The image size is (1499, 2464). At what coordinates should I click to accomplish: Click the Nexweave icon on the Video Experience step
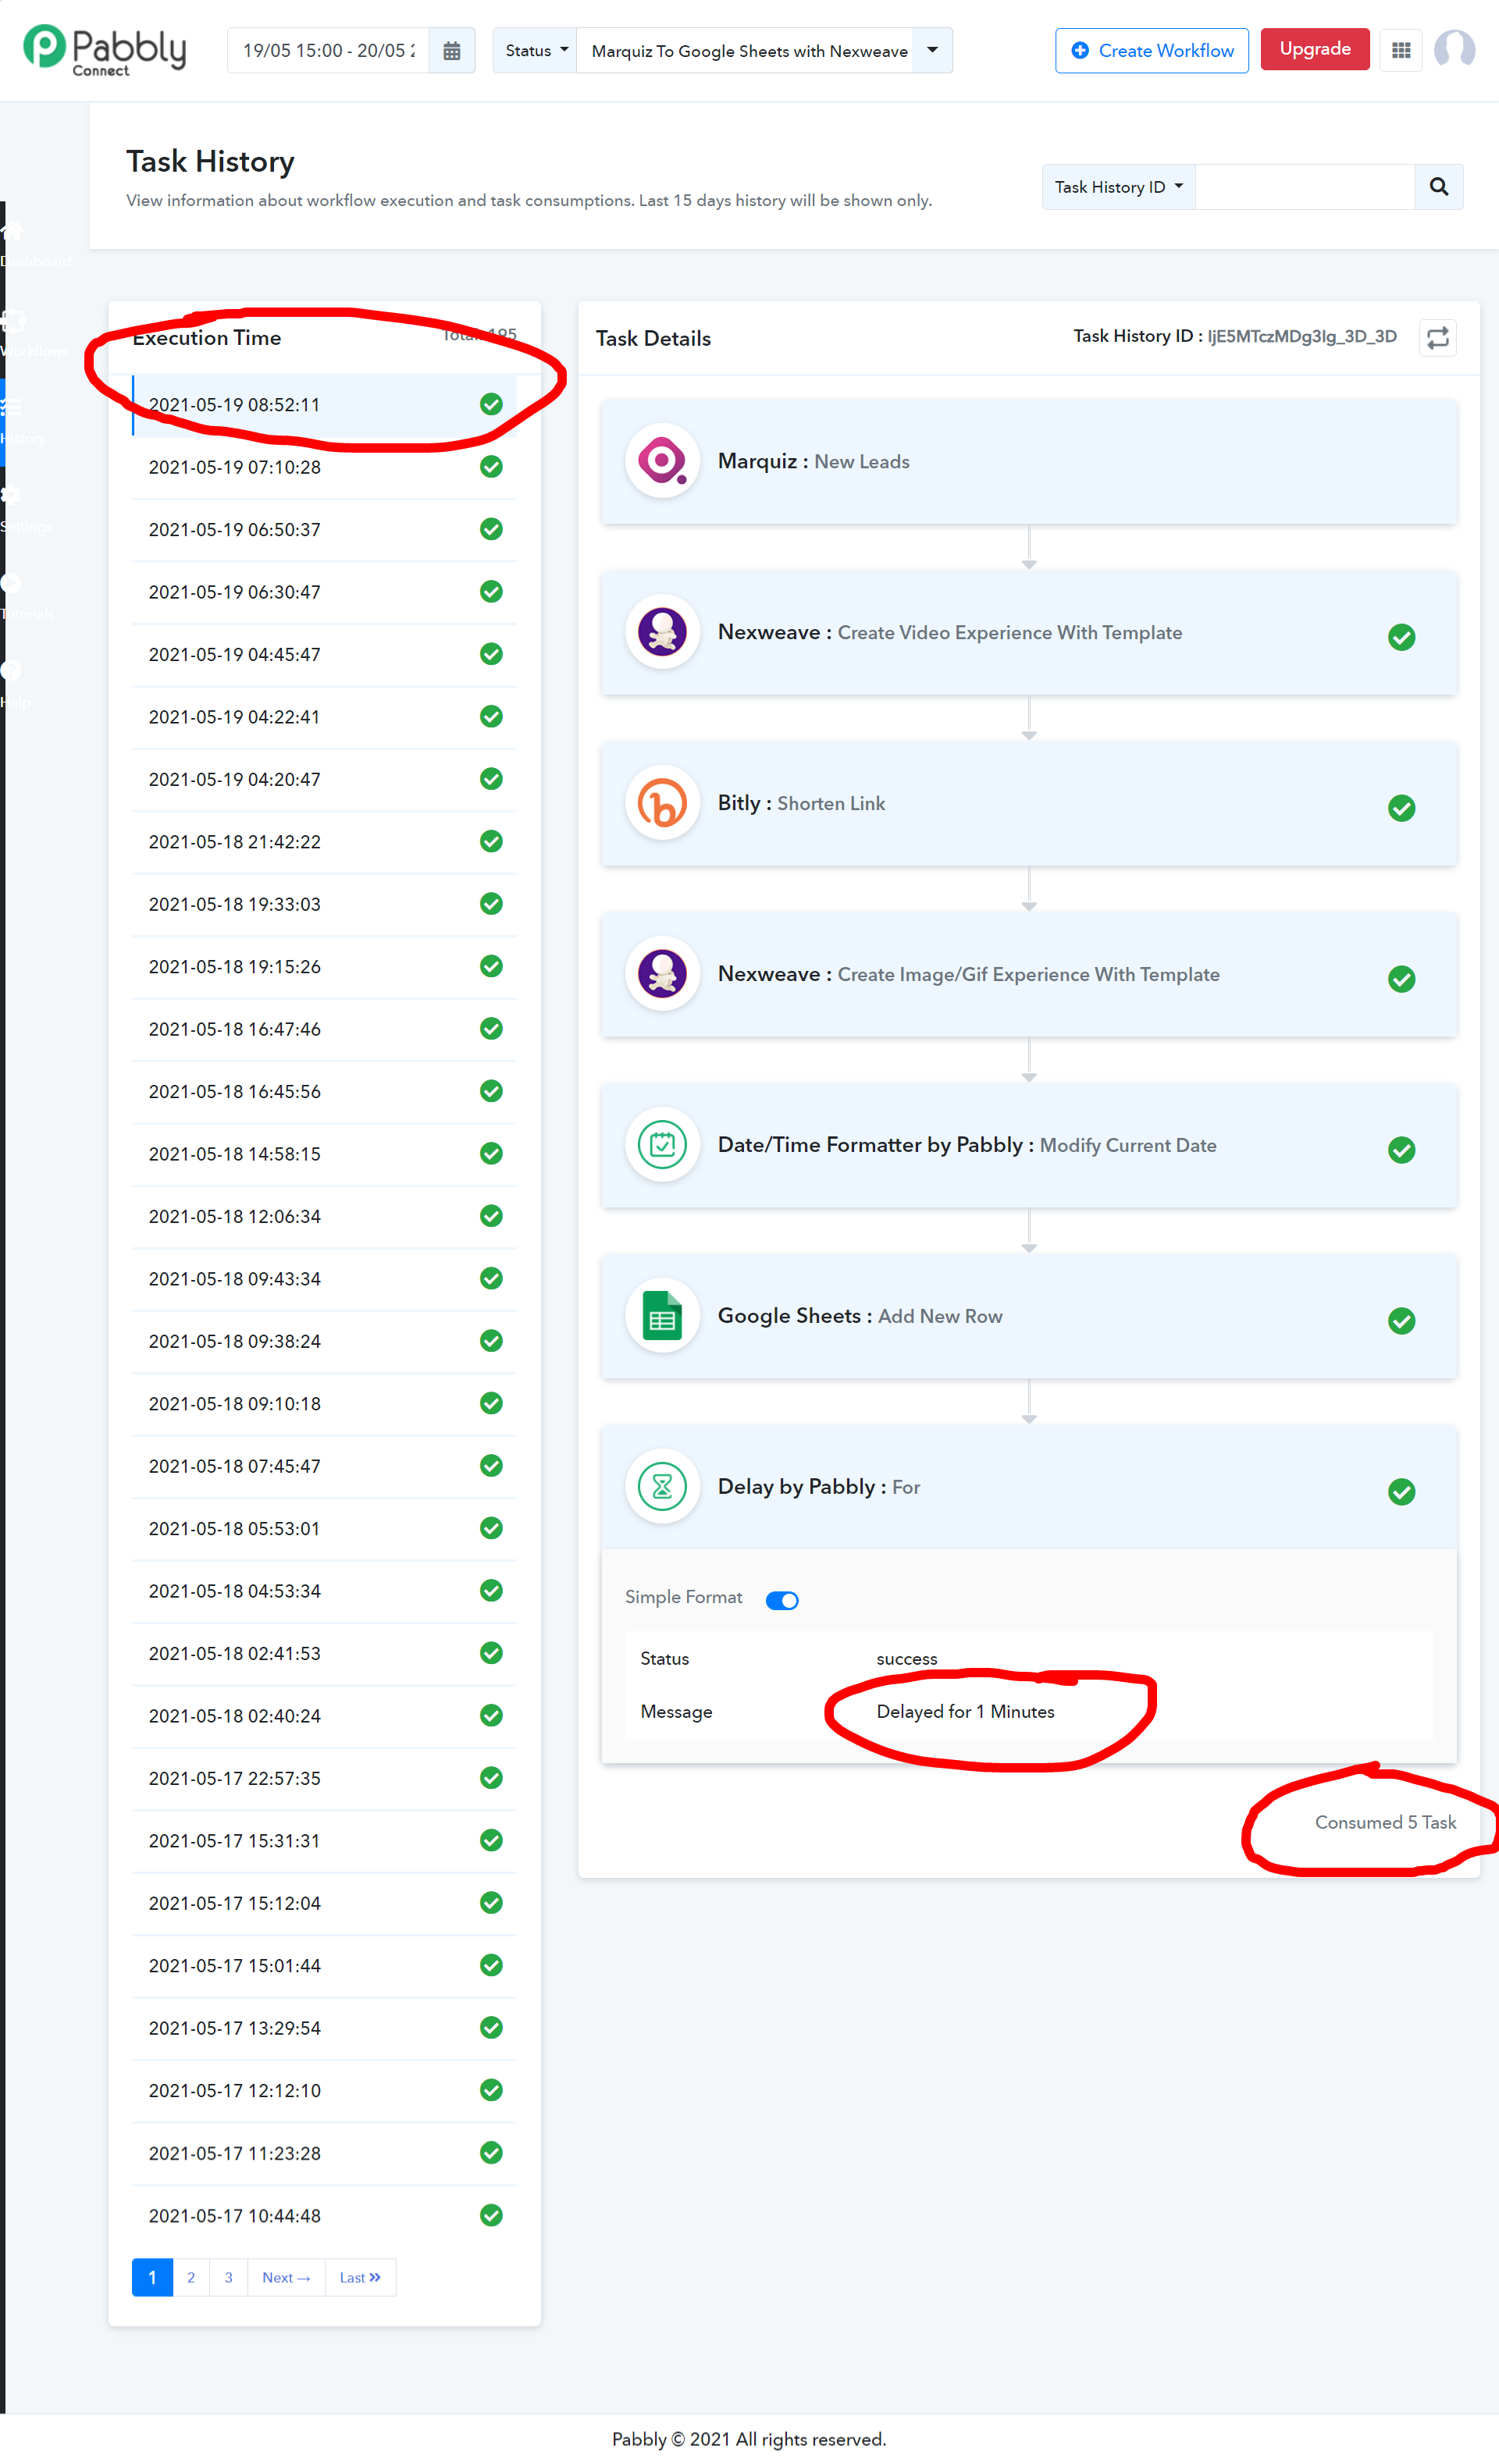coord(662,632)
